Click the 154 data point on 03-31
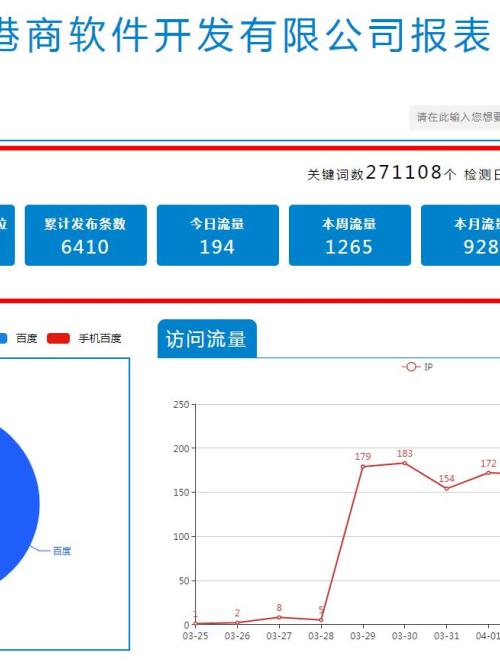 click(x=446, y=488)
